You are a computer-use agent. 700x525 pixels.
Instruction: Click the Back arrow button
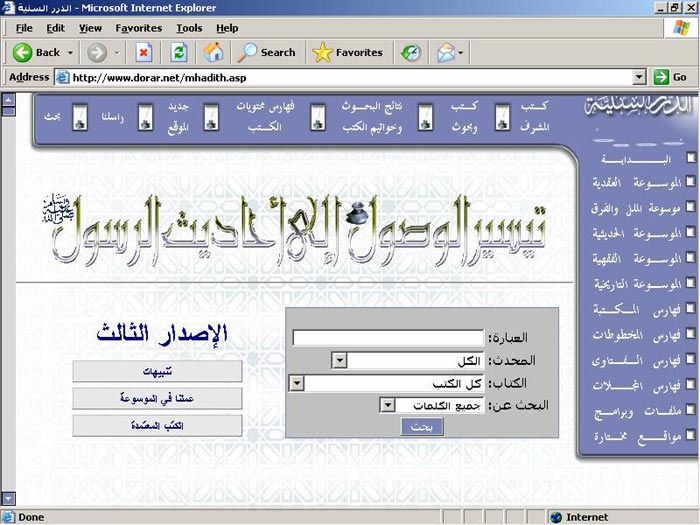(x=37, y=52)
